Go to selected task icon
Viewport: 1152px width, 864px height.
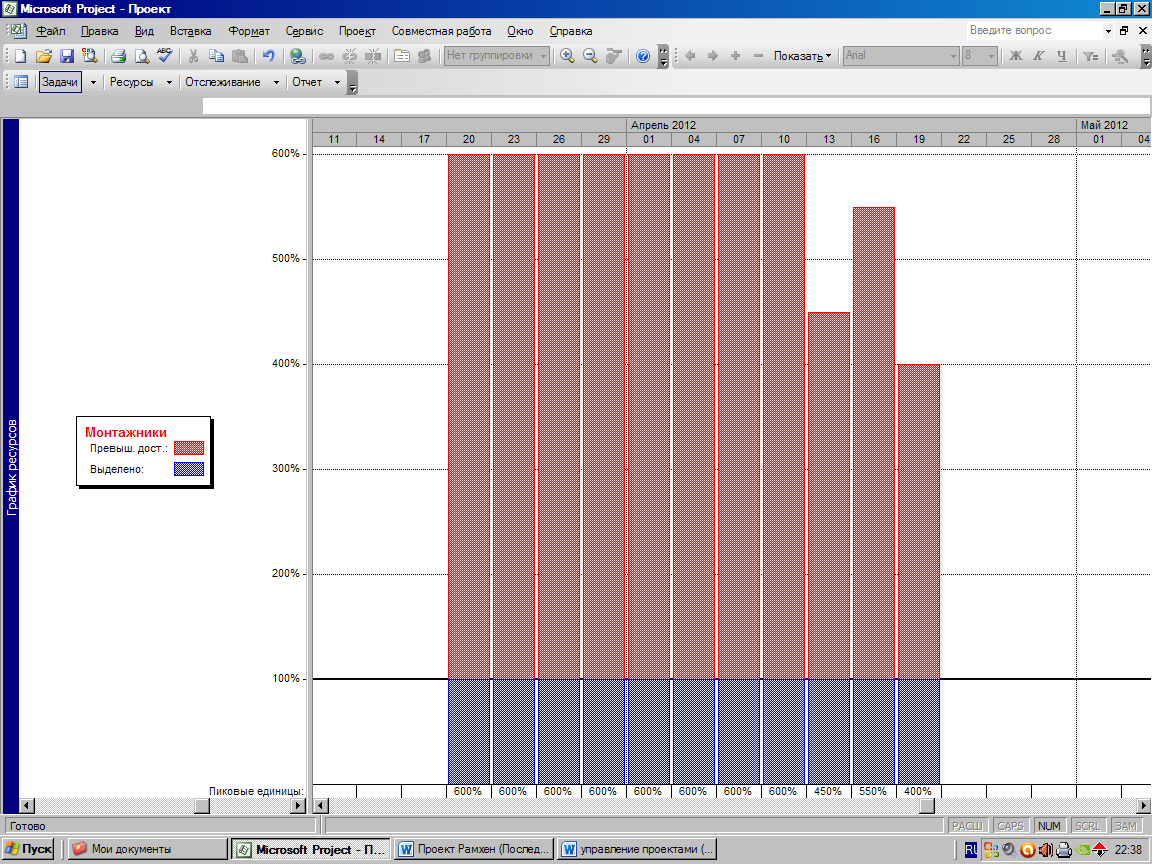click(613, 56)
